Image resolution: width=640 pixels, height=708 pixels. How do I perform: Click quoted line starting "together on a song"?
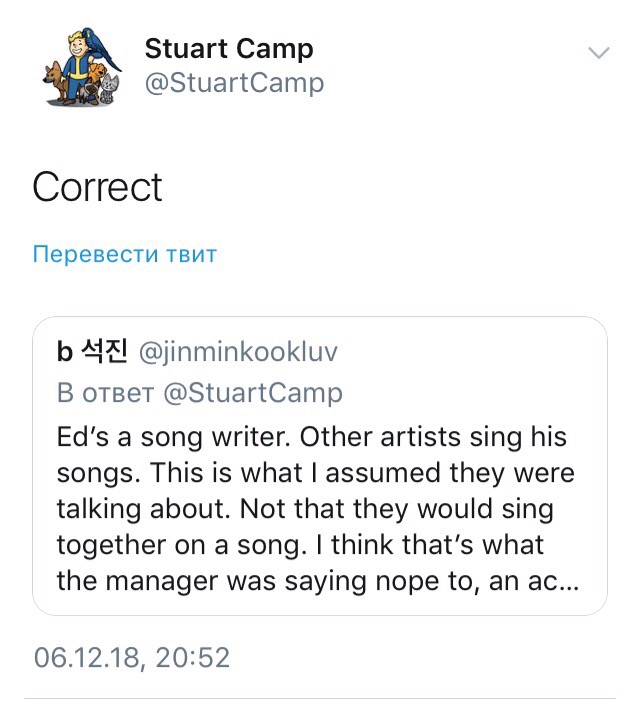click(x=300, y=544)
